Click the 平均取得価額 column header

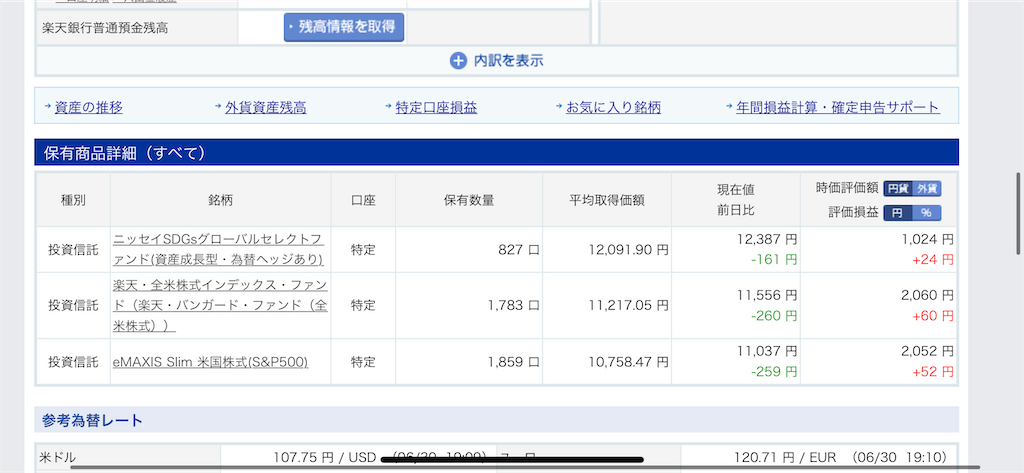[607, 201]
